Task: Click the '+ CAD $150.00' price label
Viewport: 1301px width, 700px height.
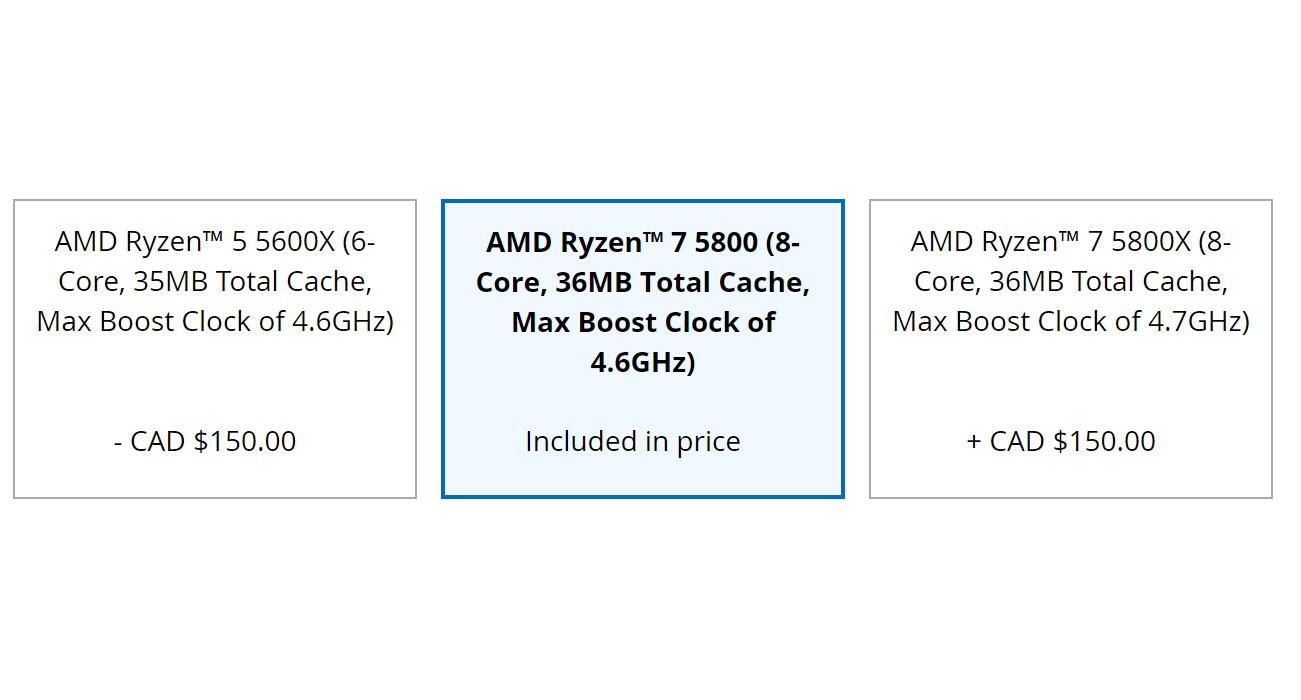Action: [1065, 440]
